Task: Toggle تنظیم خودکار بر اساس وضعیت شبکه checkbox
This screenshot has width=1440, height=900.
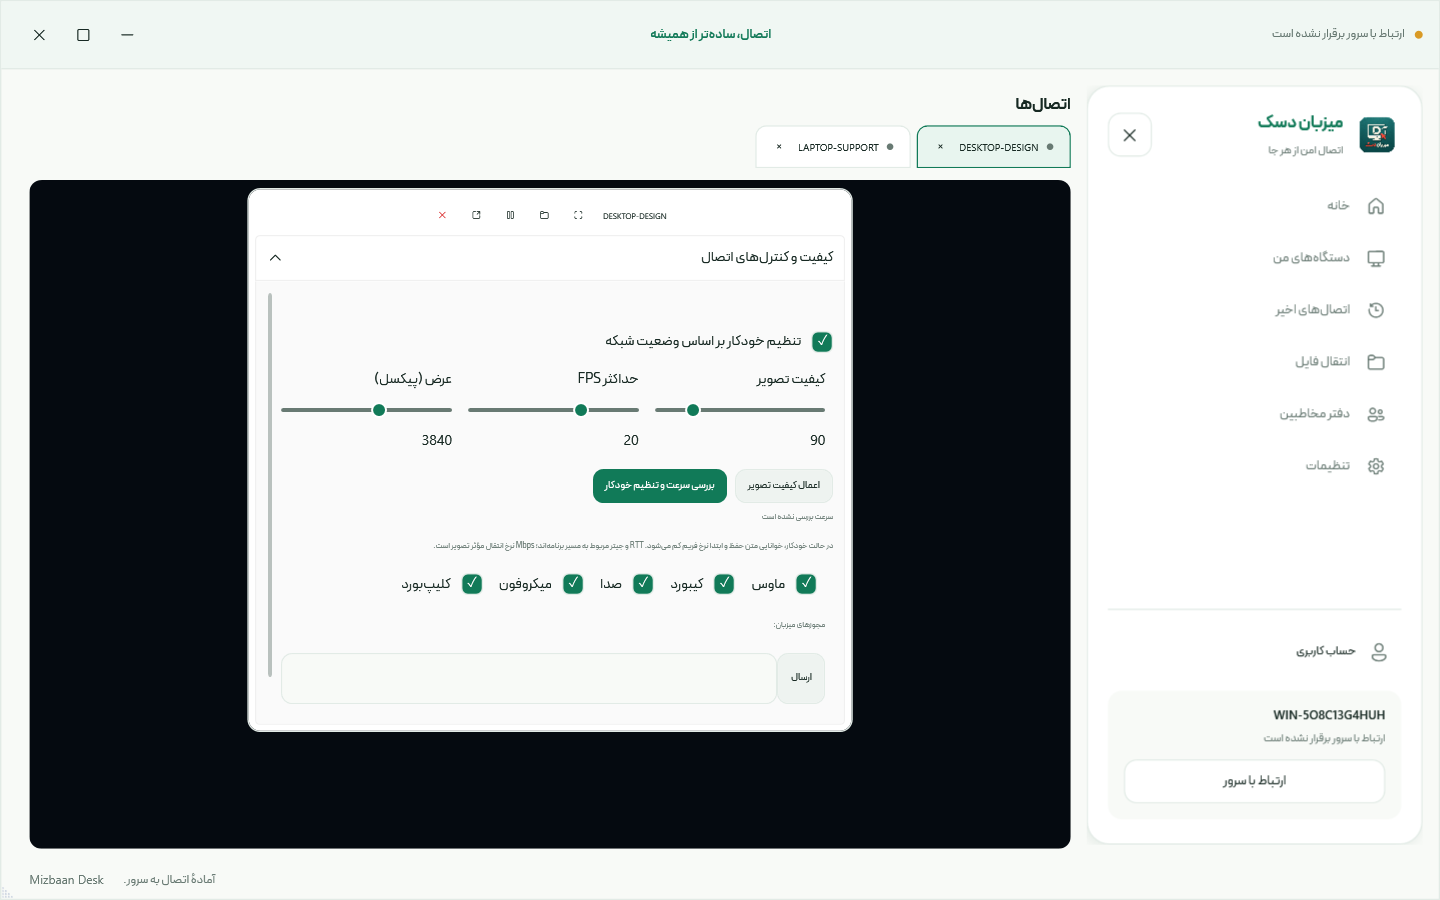Action: coord(822,341)
